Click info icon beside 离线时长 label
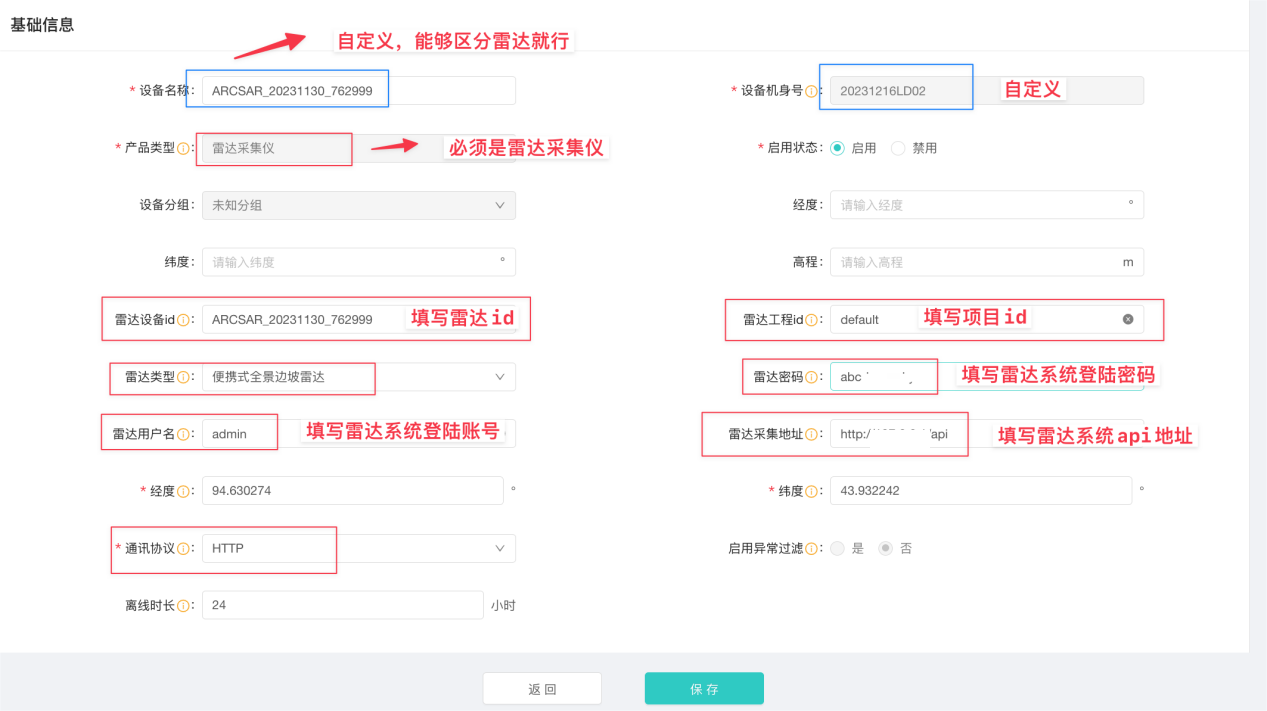Viewport: 1267px width, 711px height. 184,606
